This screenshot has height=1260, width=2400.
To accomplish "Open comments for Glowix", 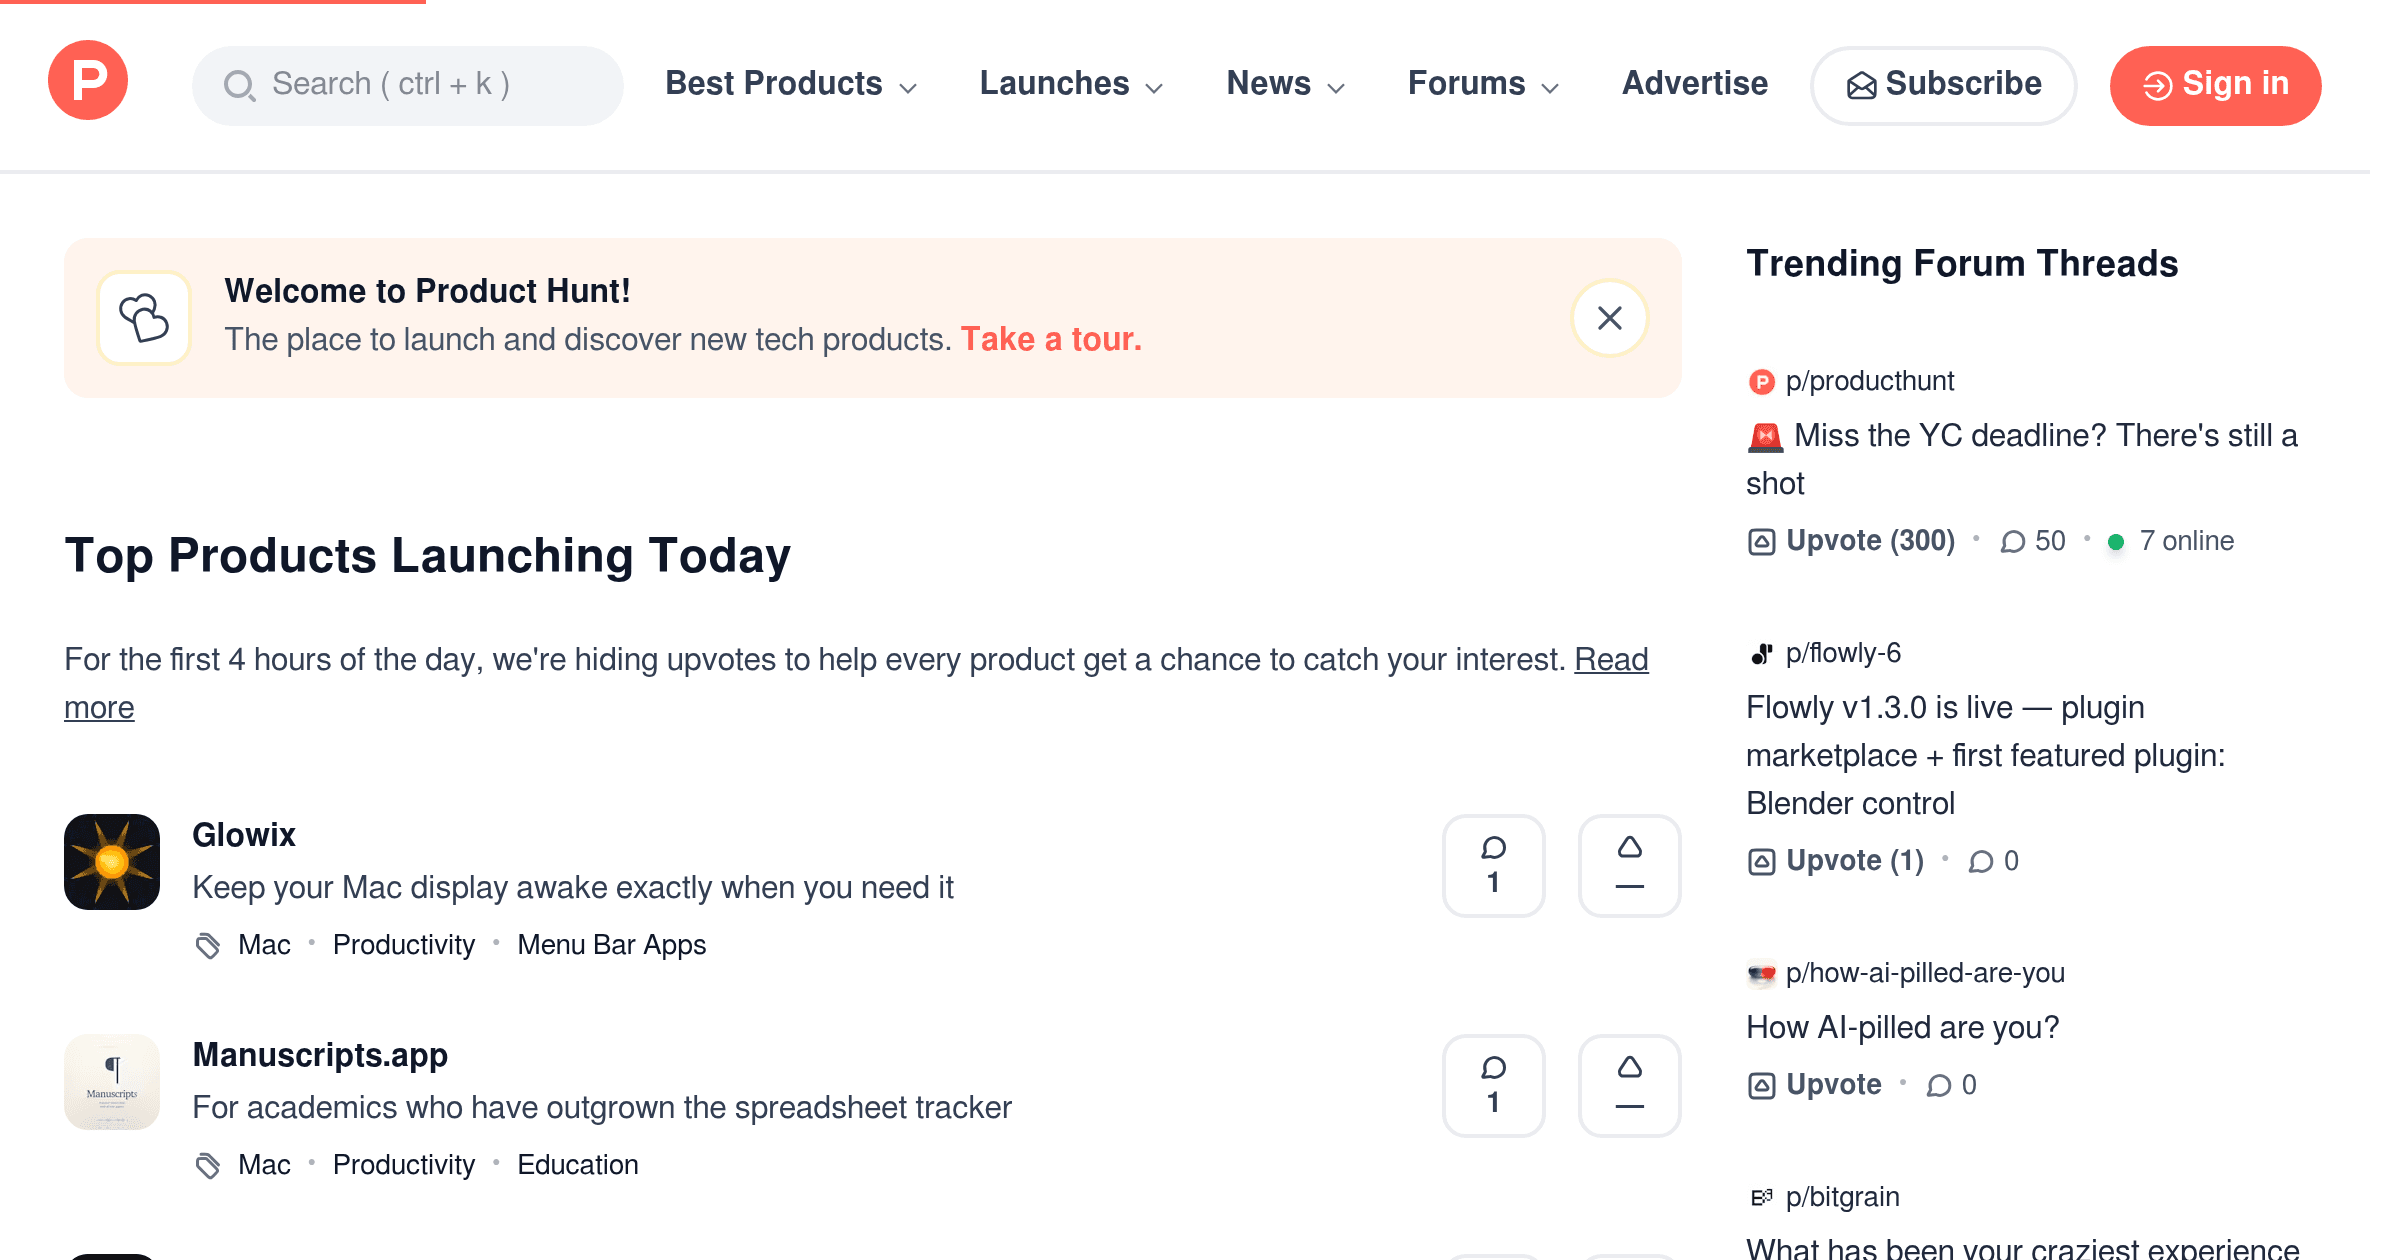I will (1493, 865).
